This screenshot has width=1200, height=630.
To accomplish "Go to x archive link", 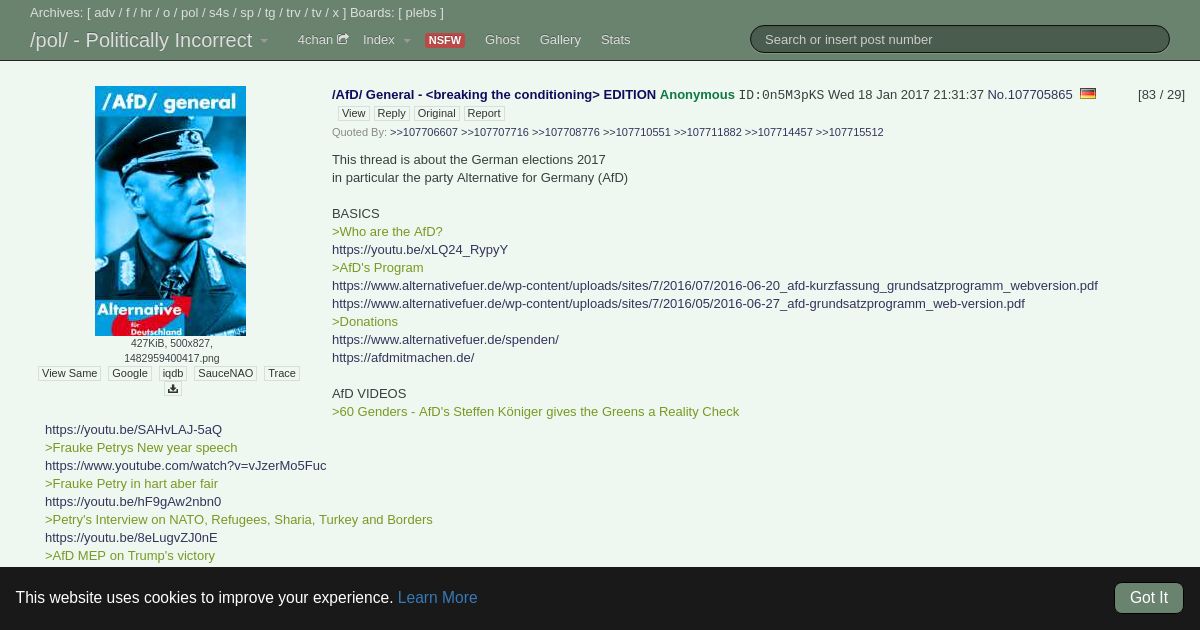I will [336, 13].
